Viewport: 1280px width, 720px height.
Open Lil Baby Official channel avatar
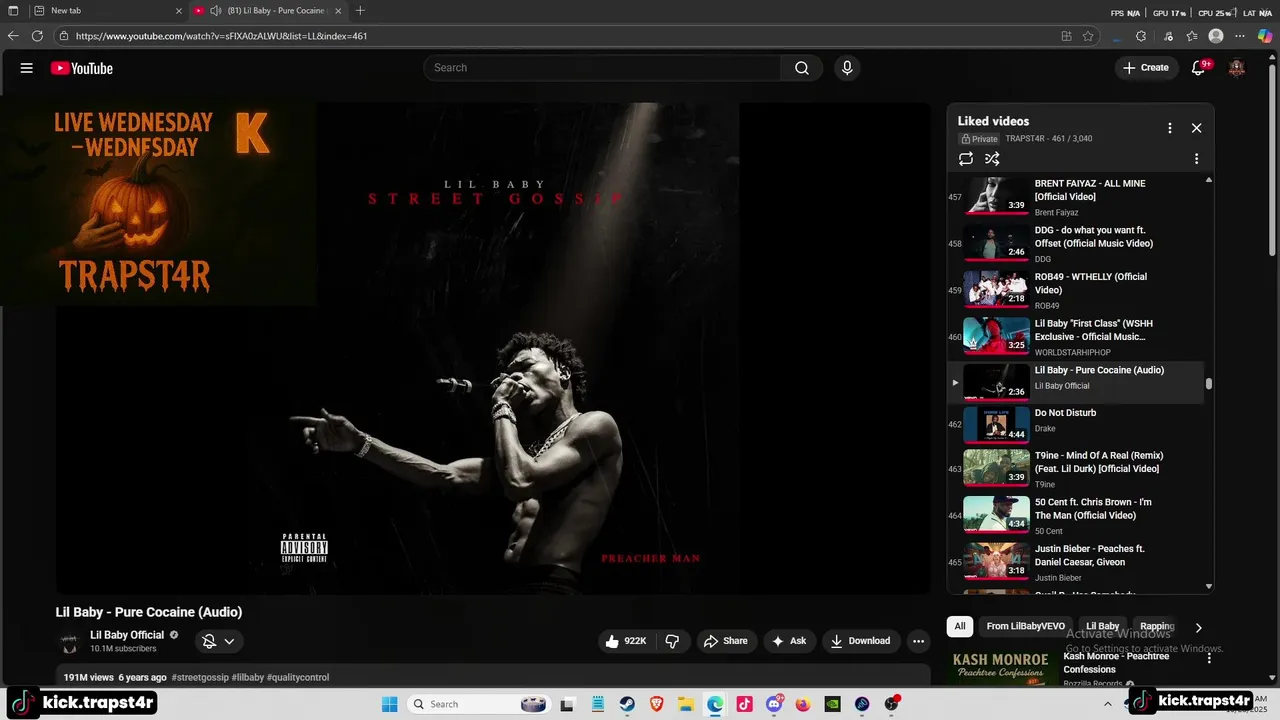coord(69,642)
